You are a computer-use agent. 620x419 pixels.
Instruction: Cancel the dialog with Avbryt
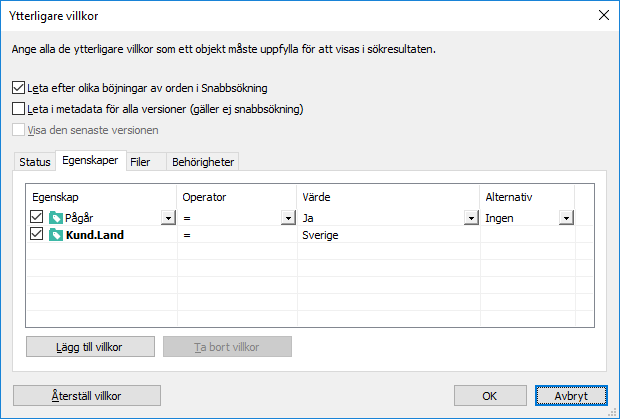[571, 396]
